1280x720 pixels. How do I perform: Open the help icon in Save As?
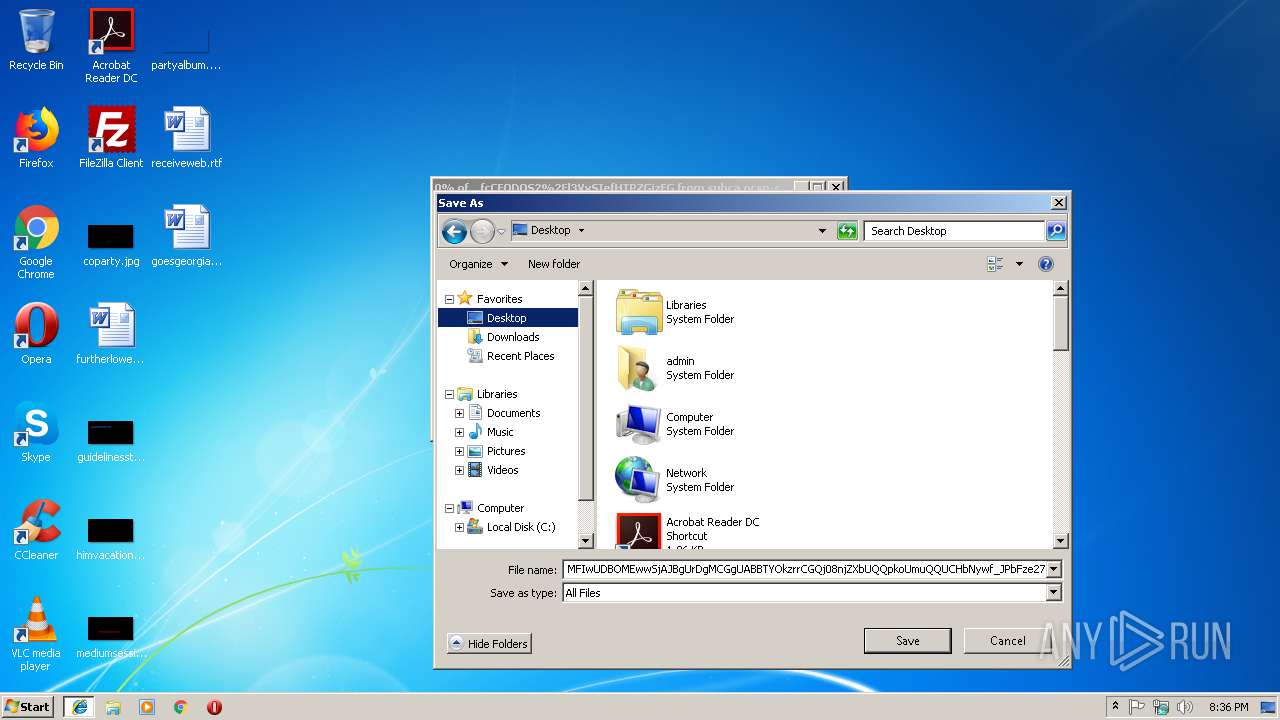[1046, 264]
